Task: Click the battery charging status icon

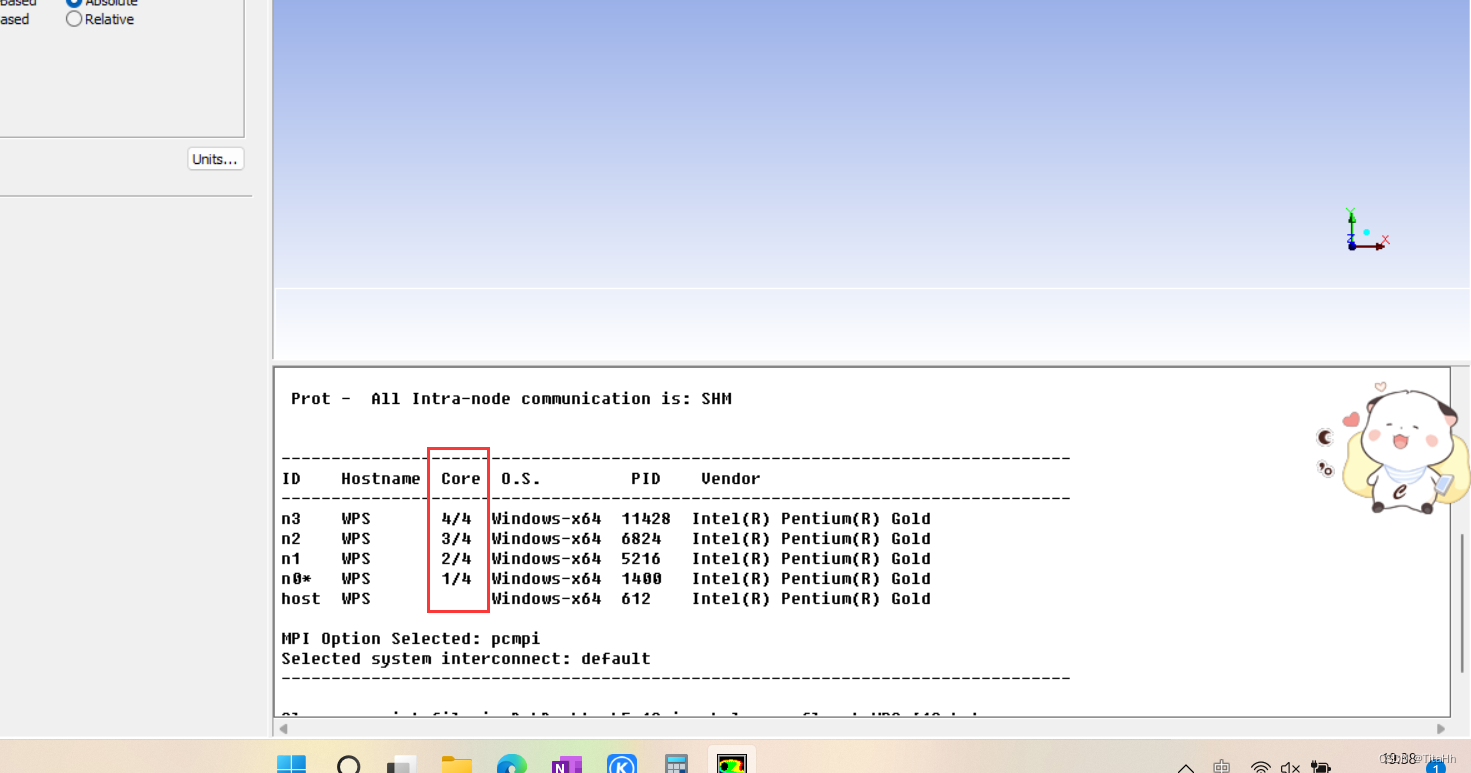Action: click(x=1320, y=767)
